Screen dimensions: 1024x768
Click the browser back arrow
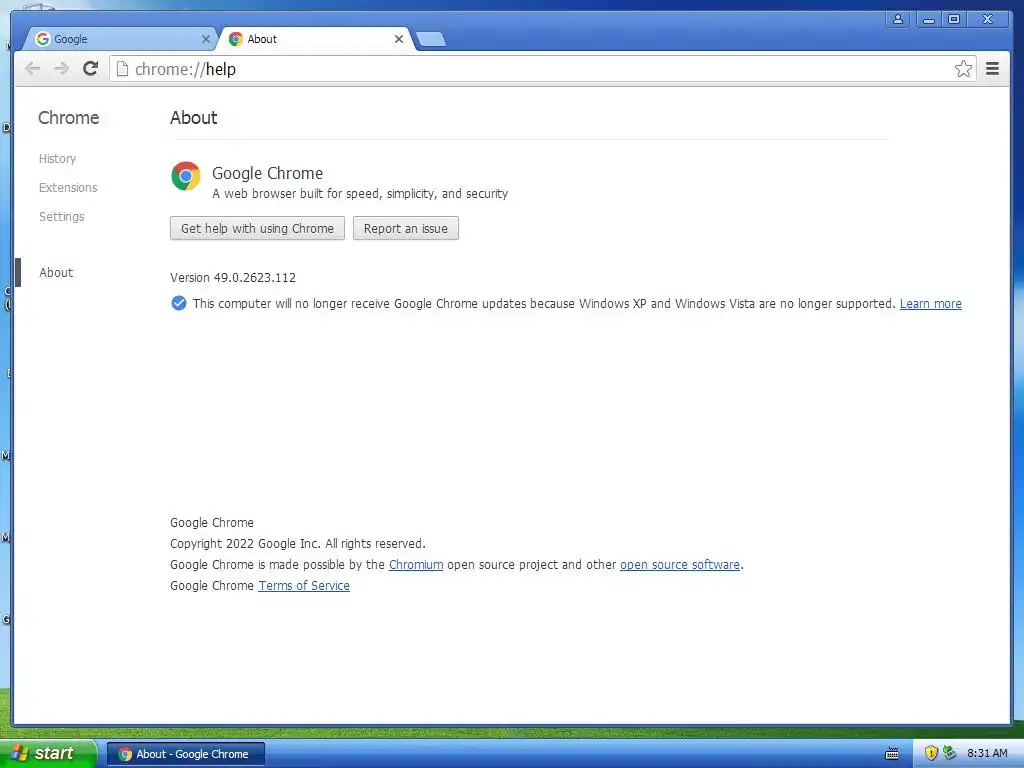32,69
